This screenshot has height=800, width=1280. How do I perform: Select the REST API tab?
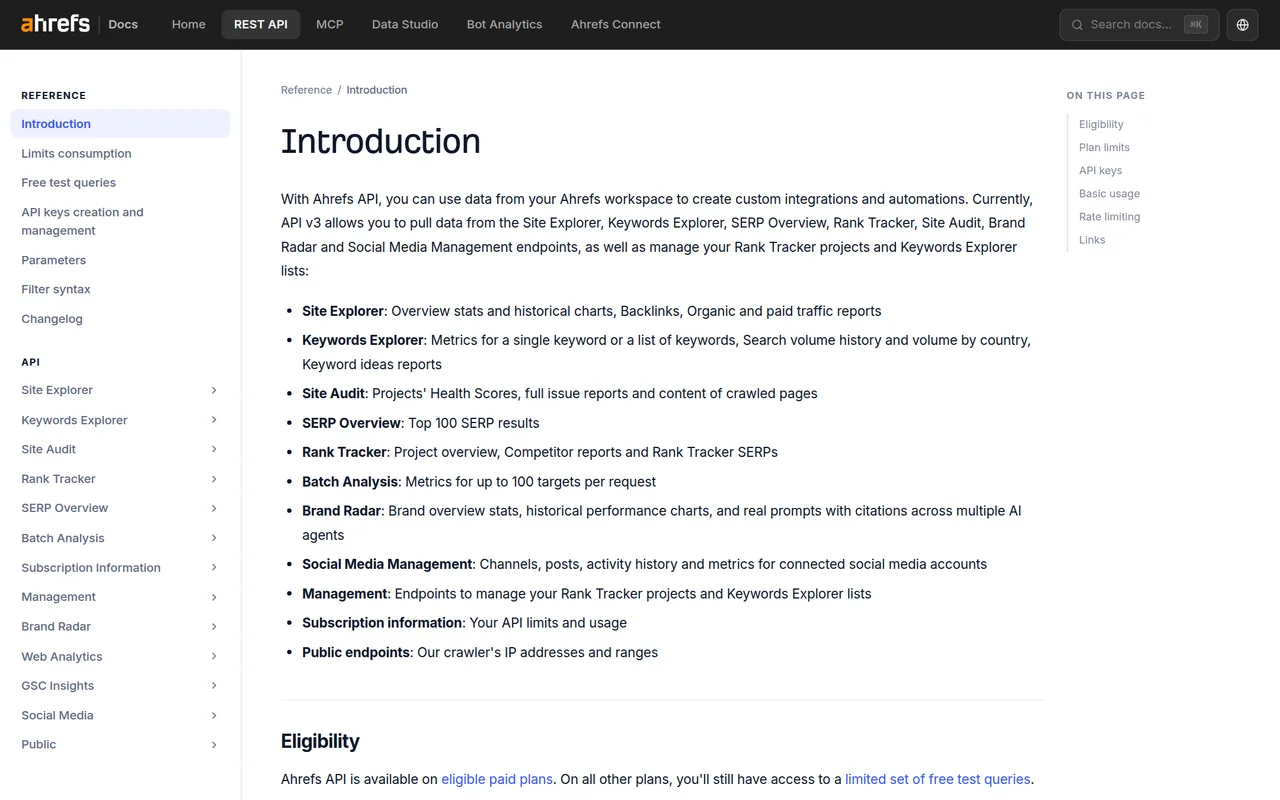coord(261,24)
